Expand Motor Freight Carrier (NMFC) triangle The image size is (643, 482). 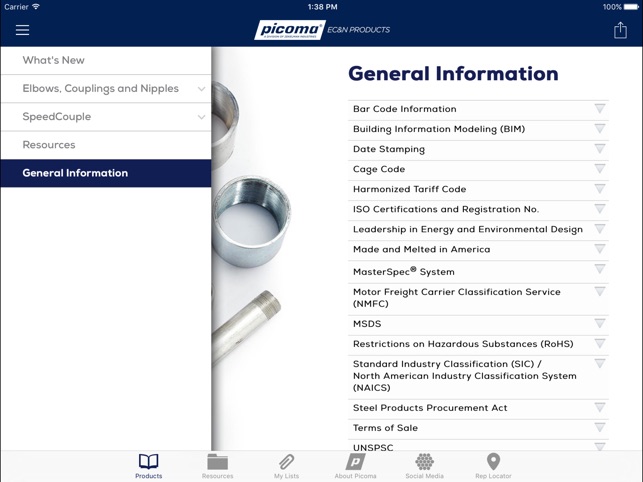click(x=600, y=292)
